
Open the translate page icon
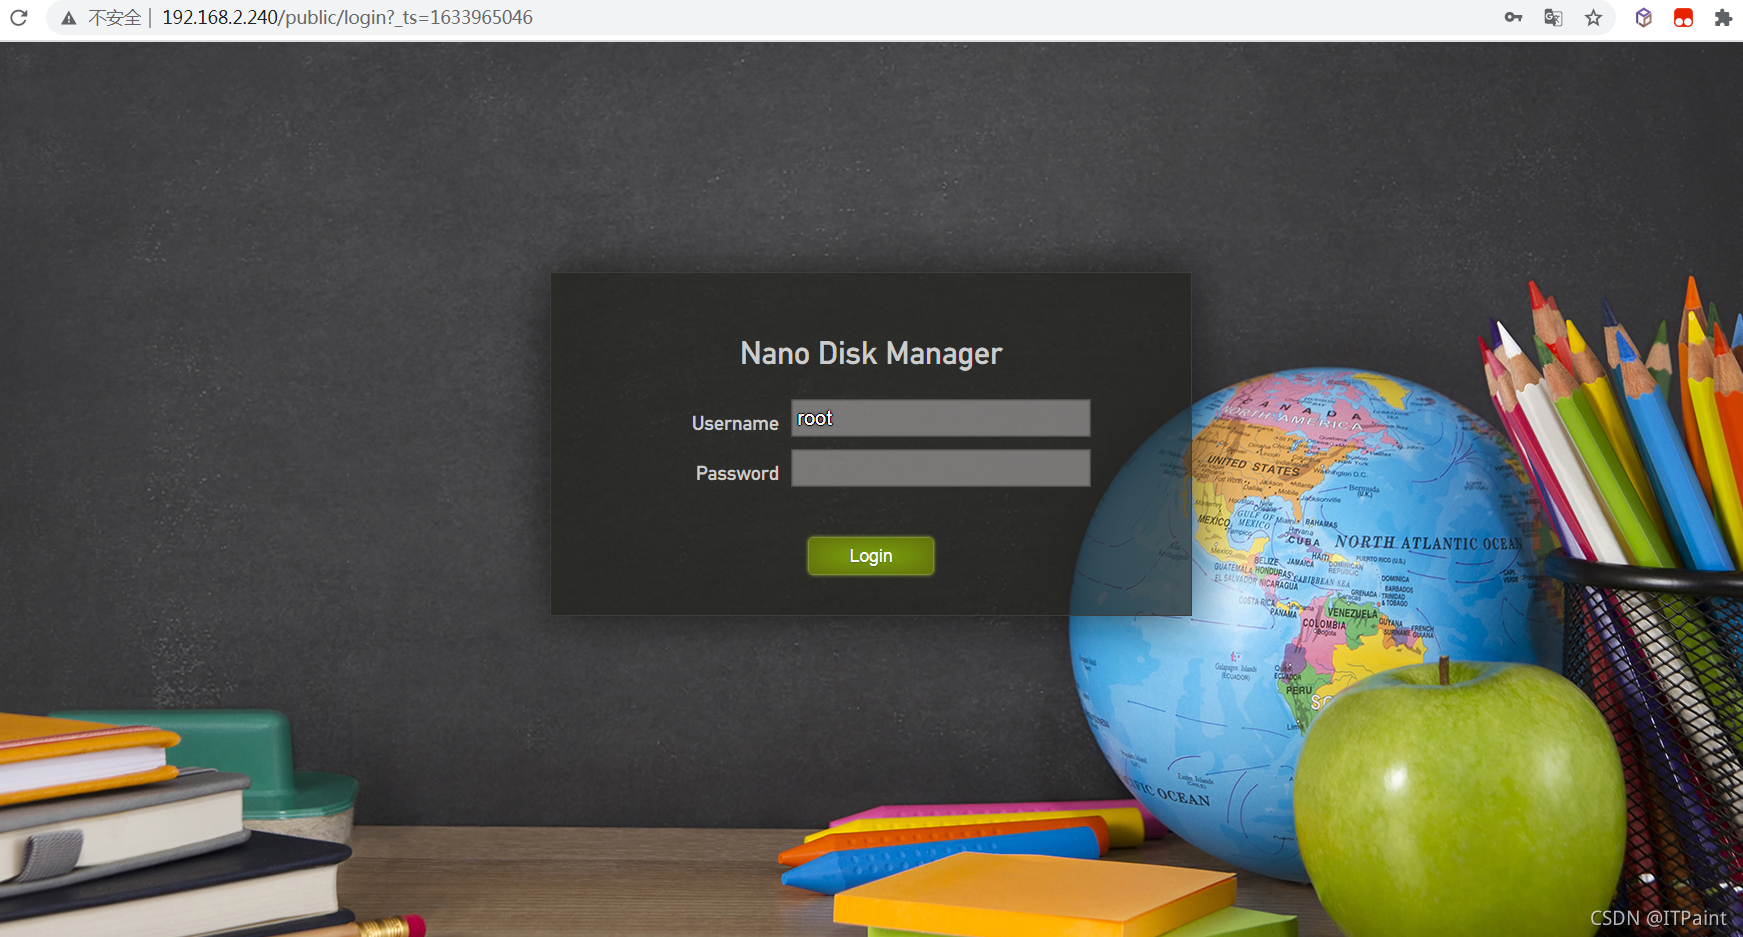coord(1553,17)
